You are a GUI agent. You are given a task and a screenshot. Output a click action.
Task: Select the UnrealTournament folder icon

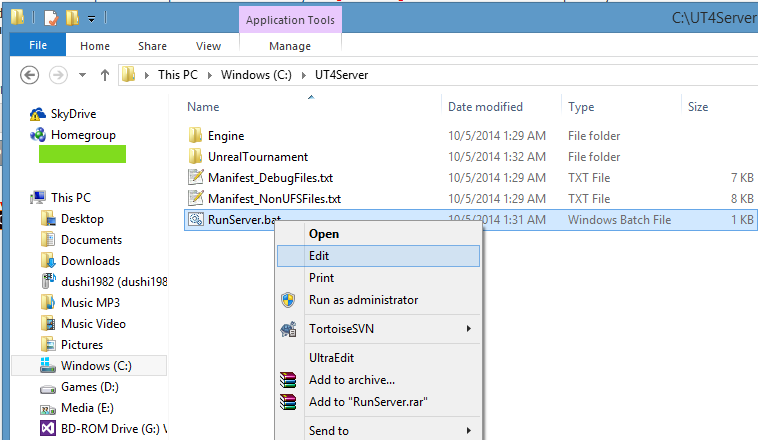tap(195, 156)
